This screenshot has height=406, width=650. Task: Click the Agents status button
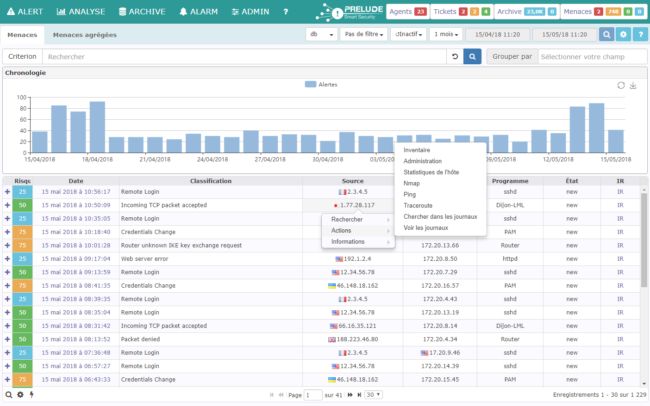pos(406,11)
